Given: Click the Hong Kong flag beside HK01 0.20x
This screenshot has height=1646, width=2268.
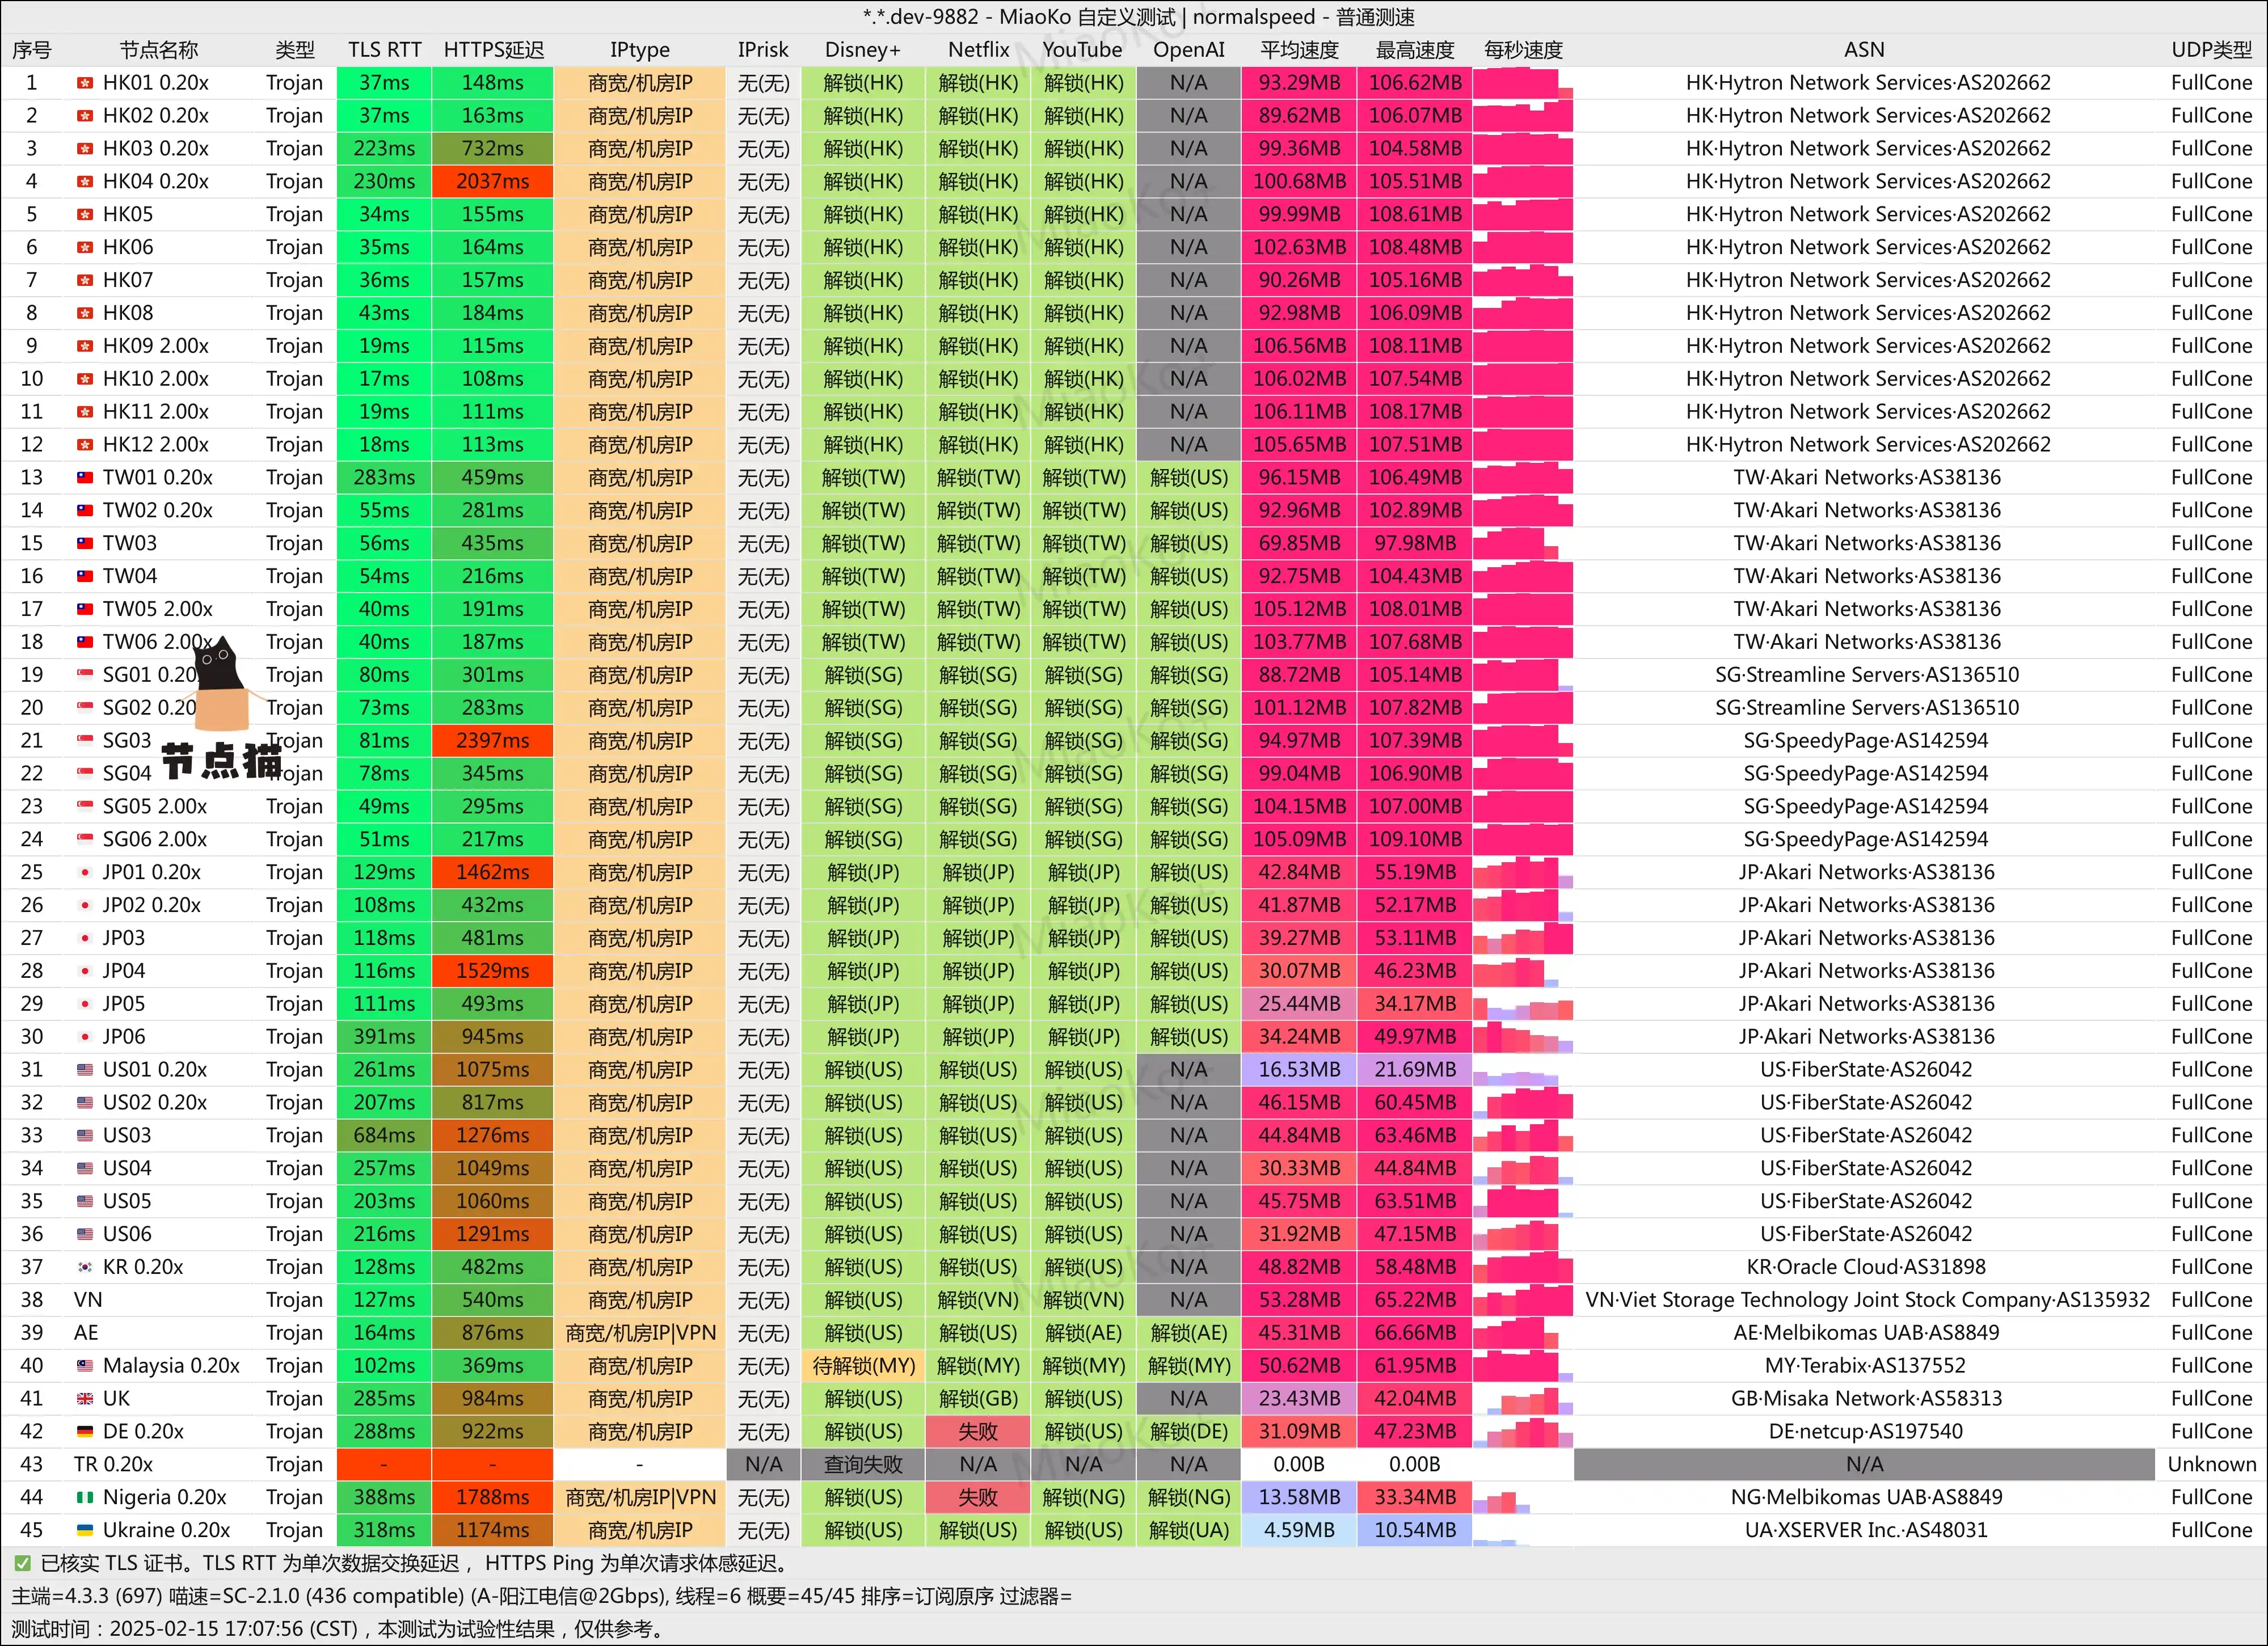Looking at the screenshot, I should 85,83.
